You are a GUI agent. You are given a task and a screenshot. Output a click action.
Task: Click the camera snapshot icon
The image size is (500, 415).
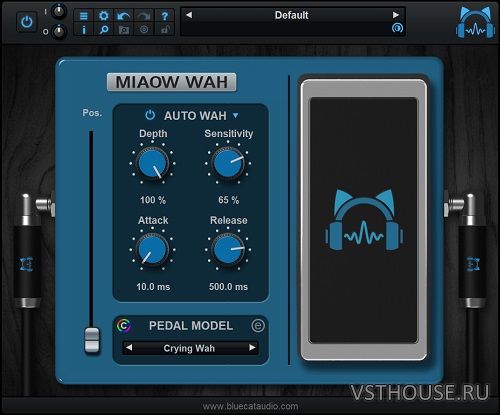click(x=124, y=29)
